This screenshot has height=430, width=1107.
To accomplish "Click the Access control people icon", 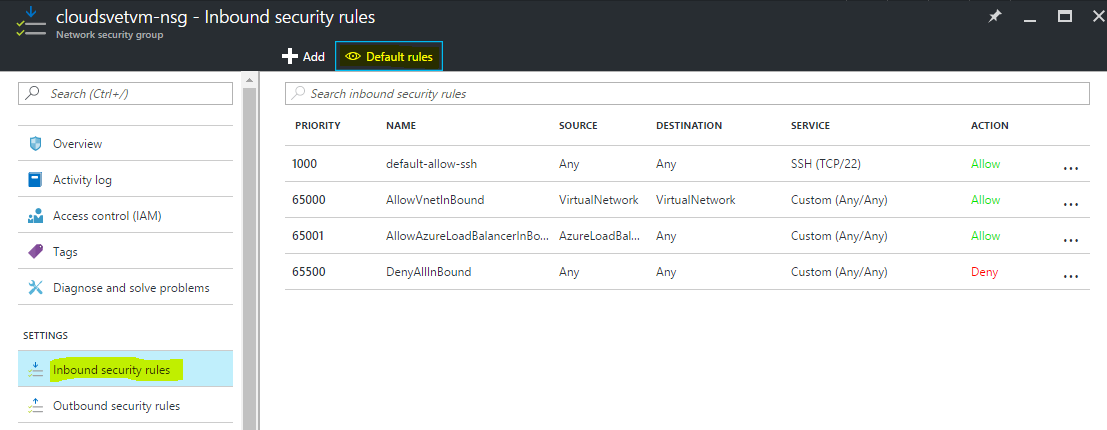I will coord(35,216).
